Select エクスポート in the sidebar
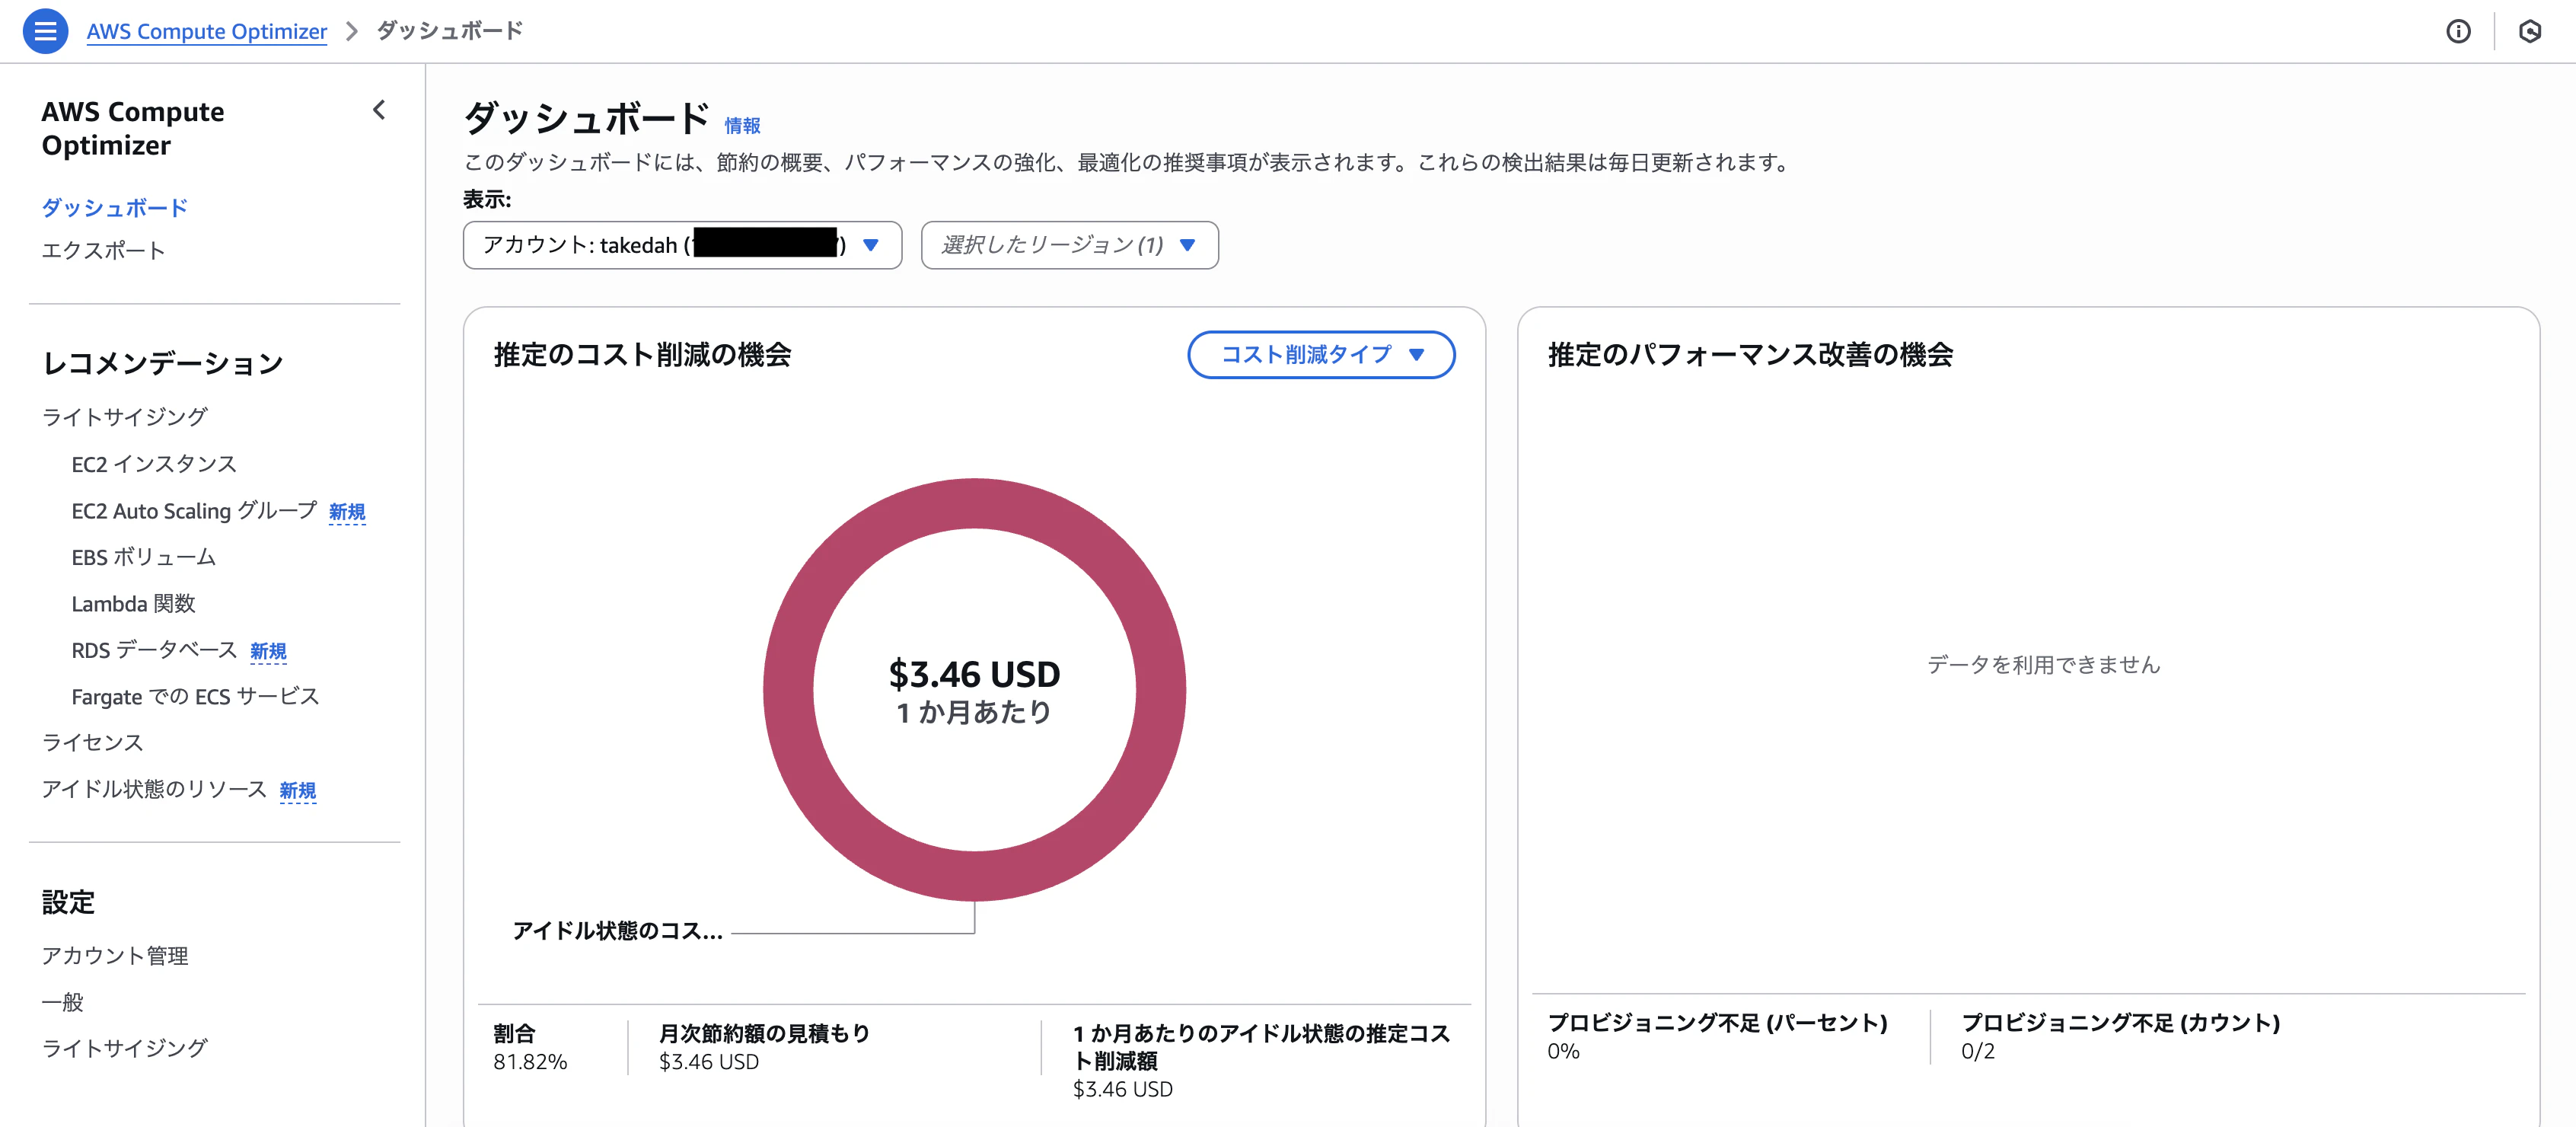The image size is (2576, 1127). coord(103,250)
